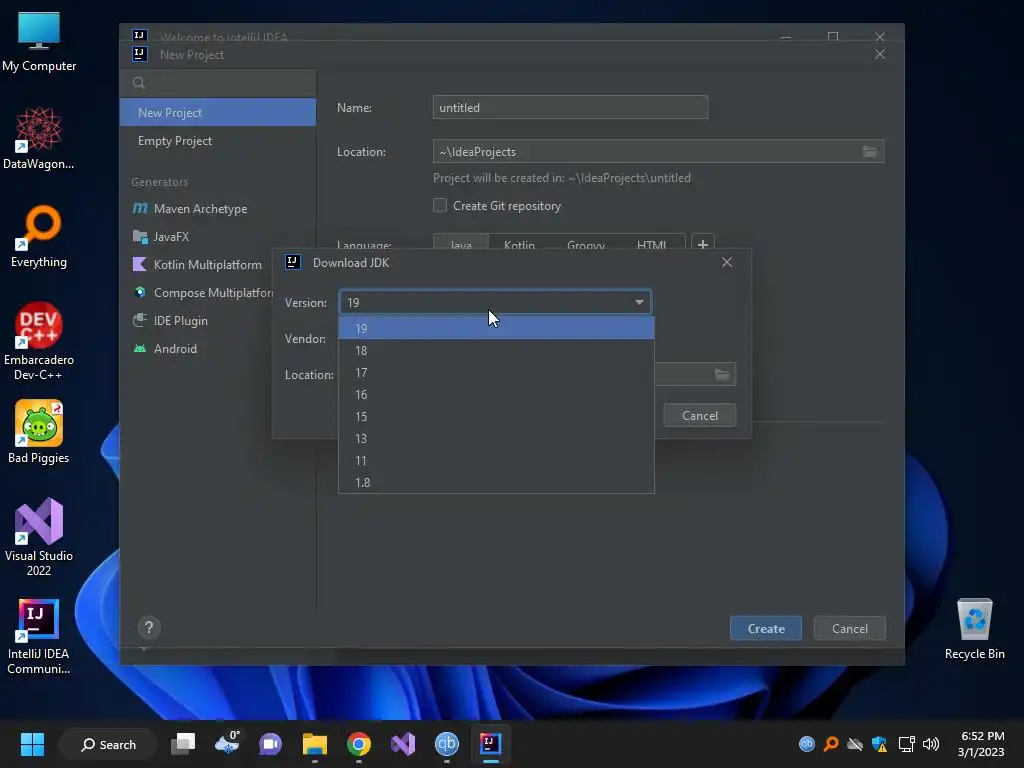
Task: Click the project Name field
Action: pos(570,108)
